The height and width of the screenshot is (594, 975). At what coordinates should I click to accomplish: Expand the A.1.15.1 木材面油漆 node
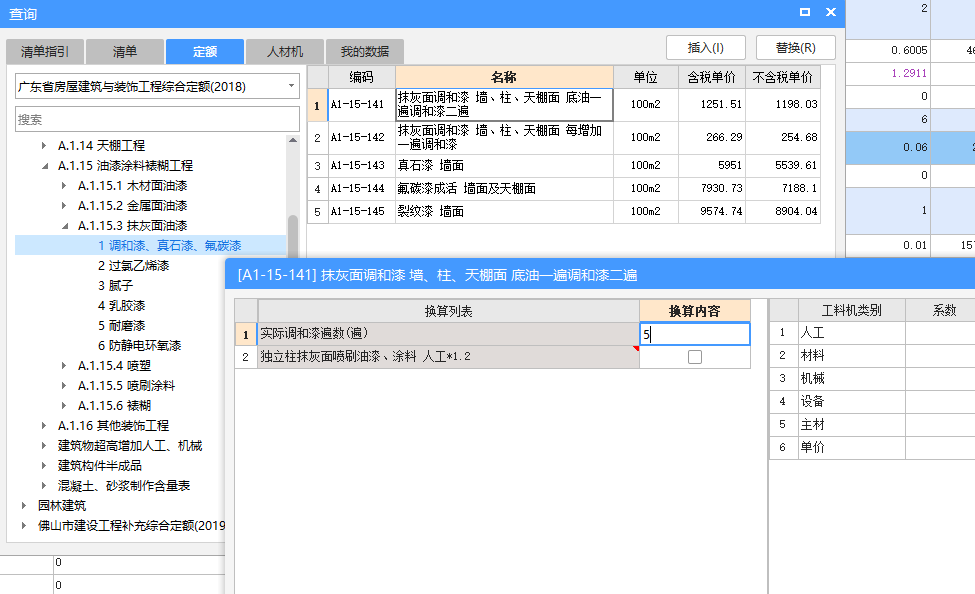pos(63,186)
